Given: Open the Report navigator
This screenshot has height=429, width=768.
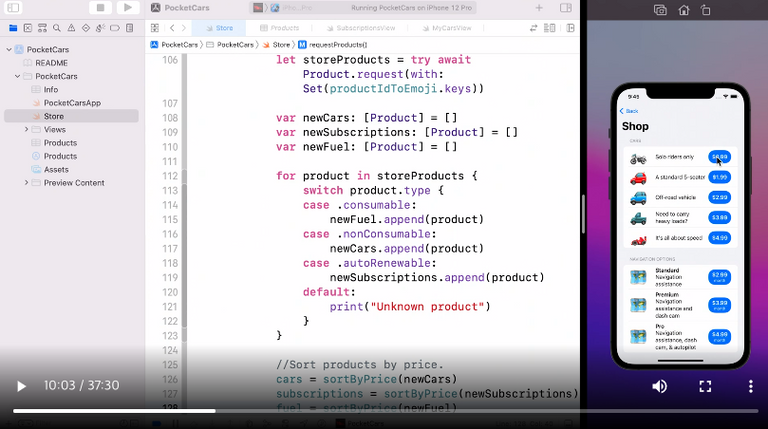Looking at the screenshot, I should coord(130,28).
